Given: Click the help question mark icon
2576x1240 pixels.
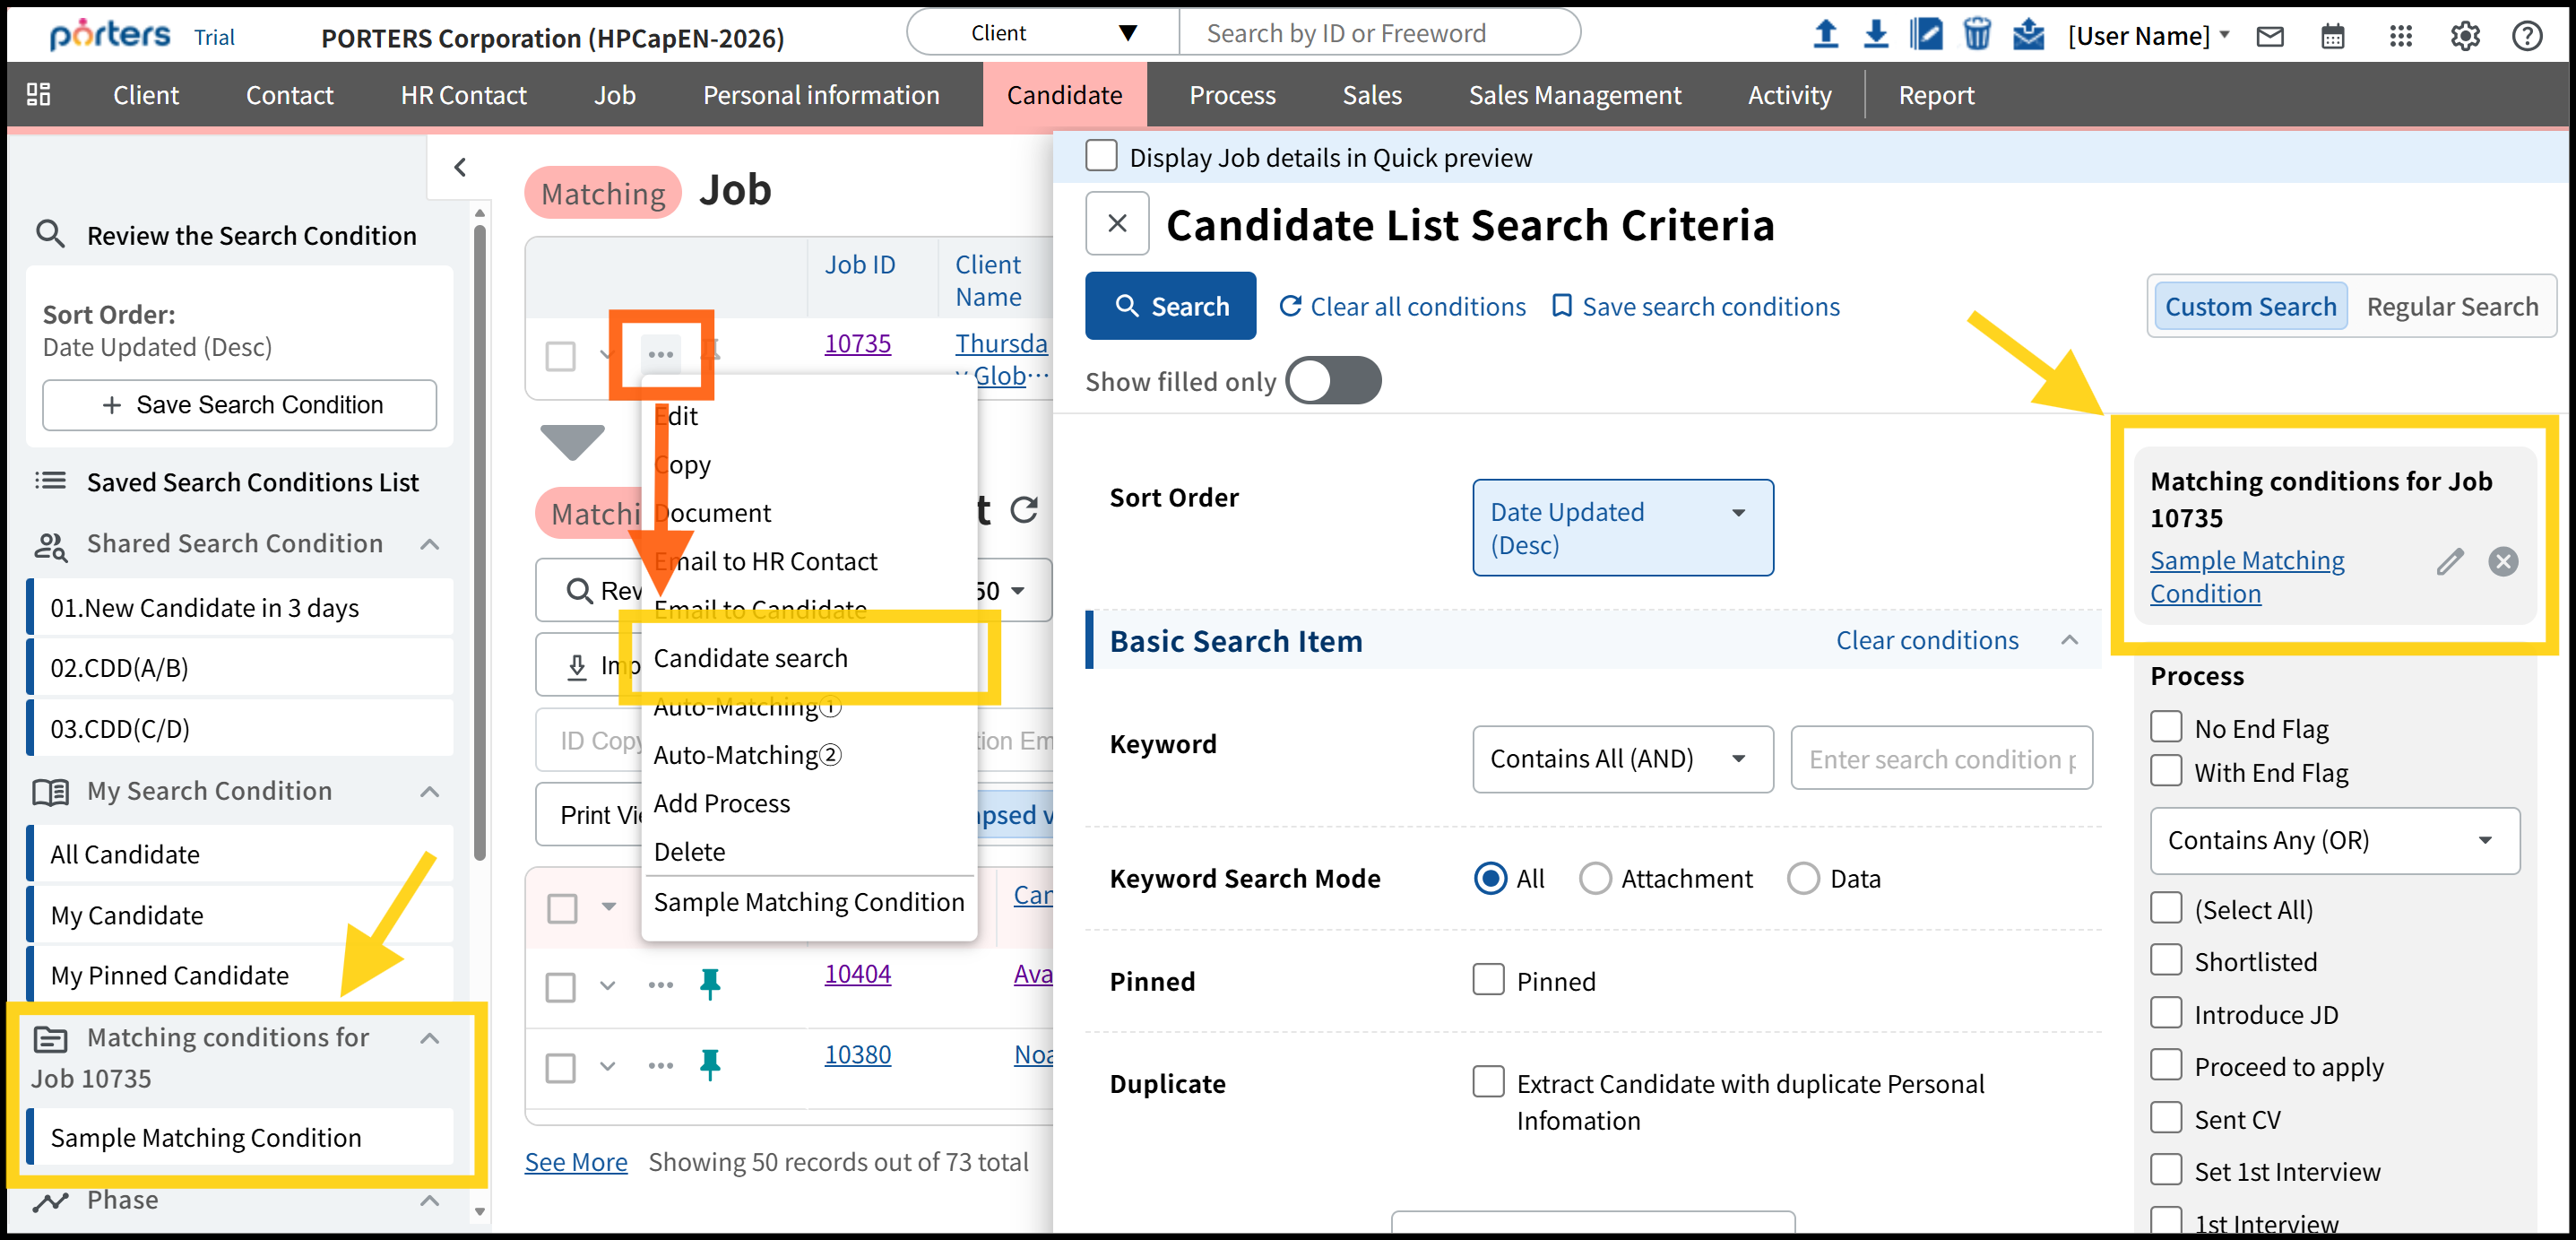Looking at the screenshot, I should [2527, 37].
